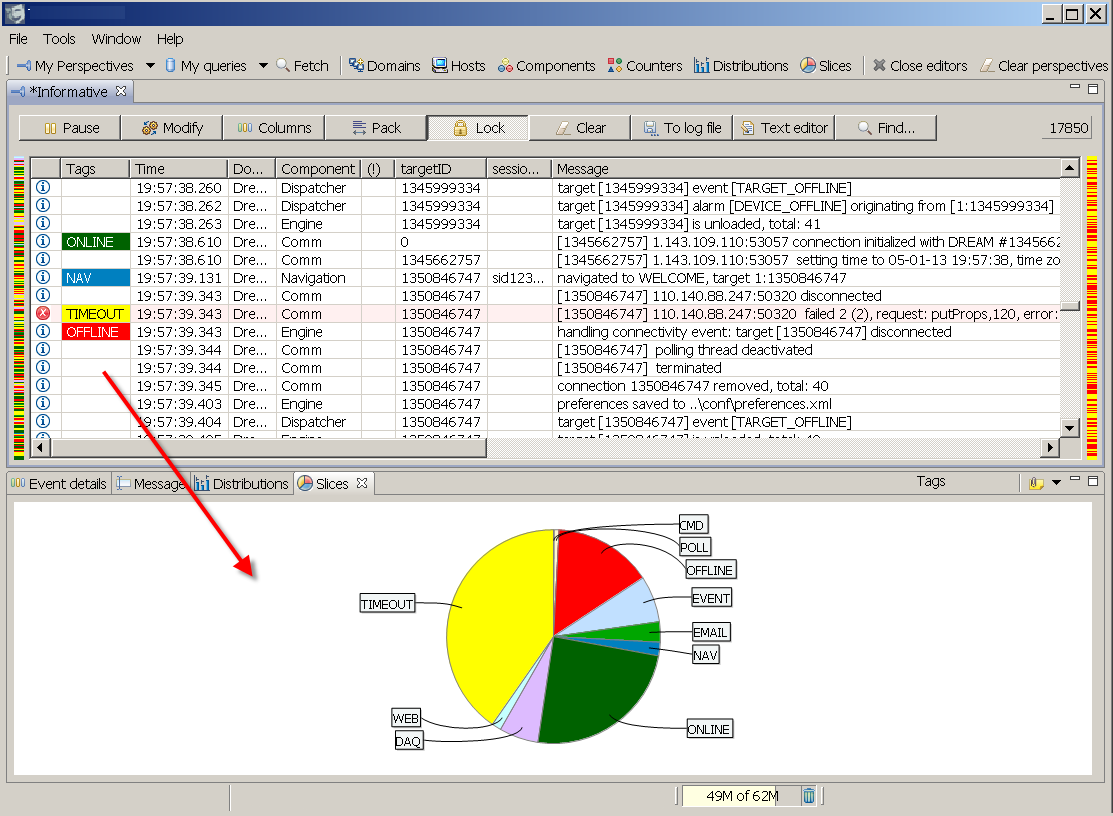The image size is (1113, 816).
Task: Open the Tags panel dropdown arrow
Action: 1056,483
